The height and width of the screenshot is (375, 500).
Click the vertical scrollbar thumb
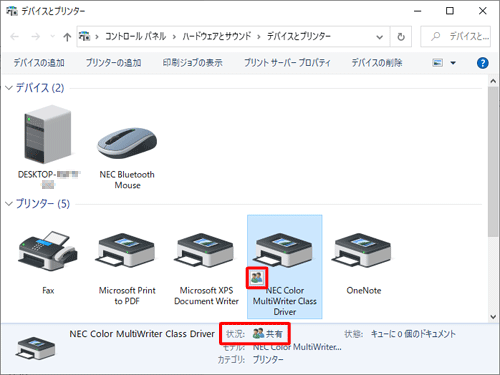(493, 162)
